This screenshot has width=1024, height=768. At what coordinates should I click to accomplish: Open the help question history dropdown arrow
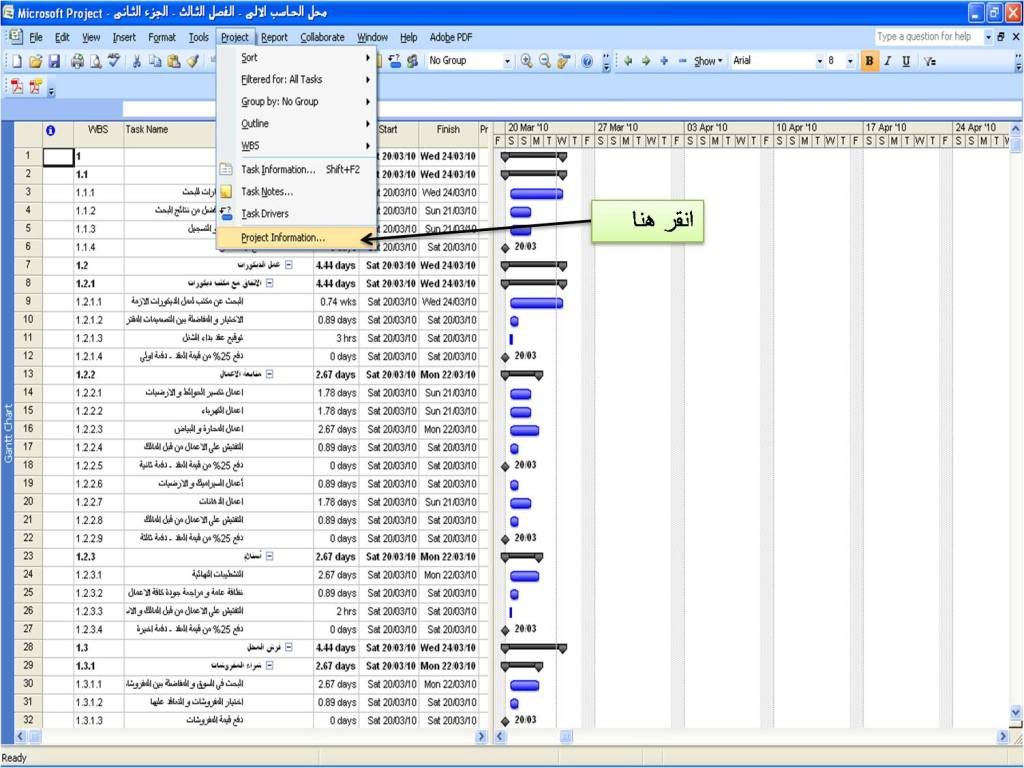988,37
